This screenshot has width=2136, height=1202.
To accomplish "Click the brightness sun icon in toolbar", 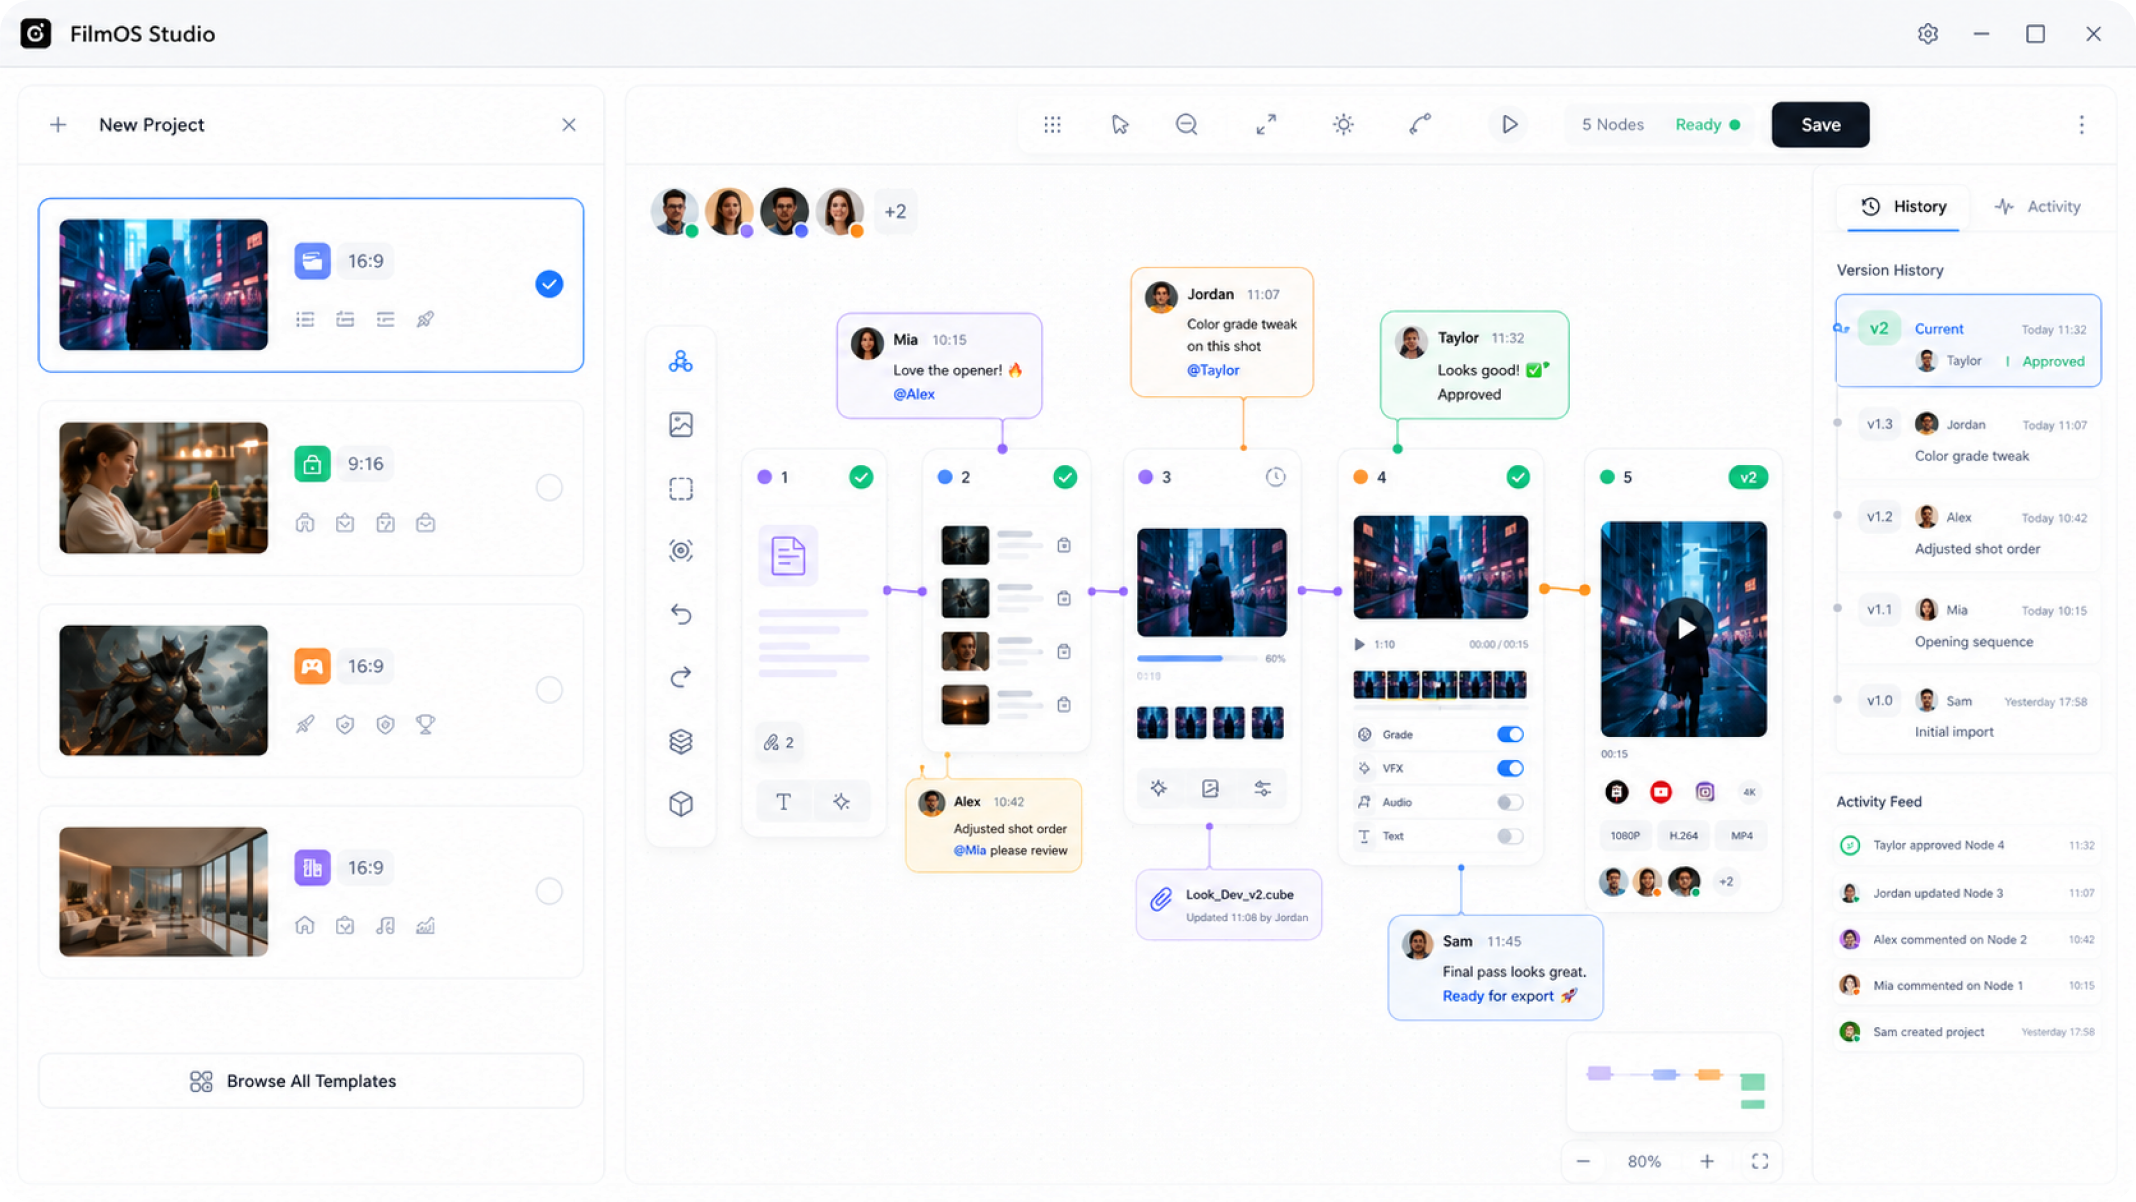I will pos(1343,124).
